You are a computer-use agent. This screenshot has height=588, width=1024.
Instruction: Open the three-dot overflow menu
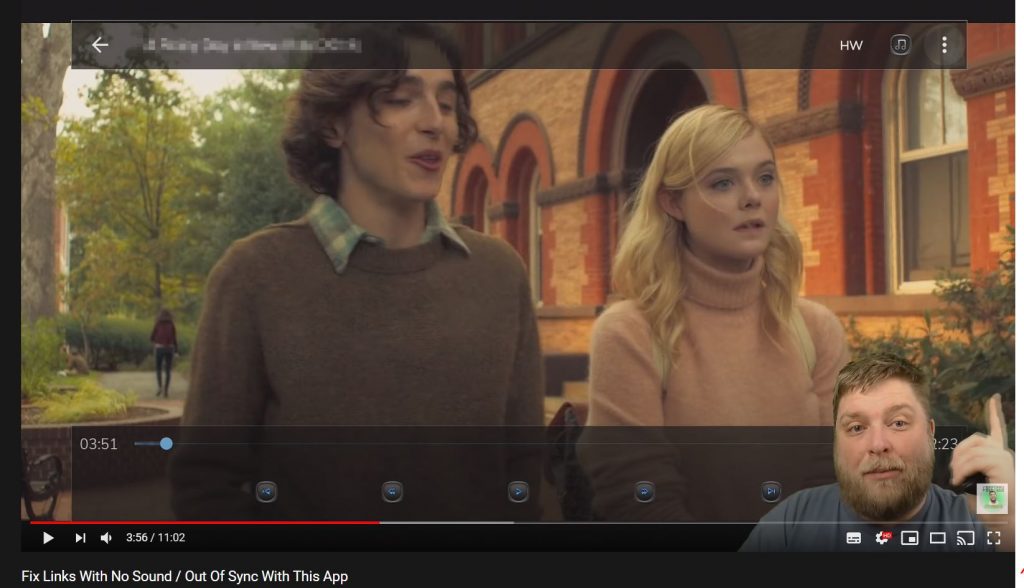944,44
